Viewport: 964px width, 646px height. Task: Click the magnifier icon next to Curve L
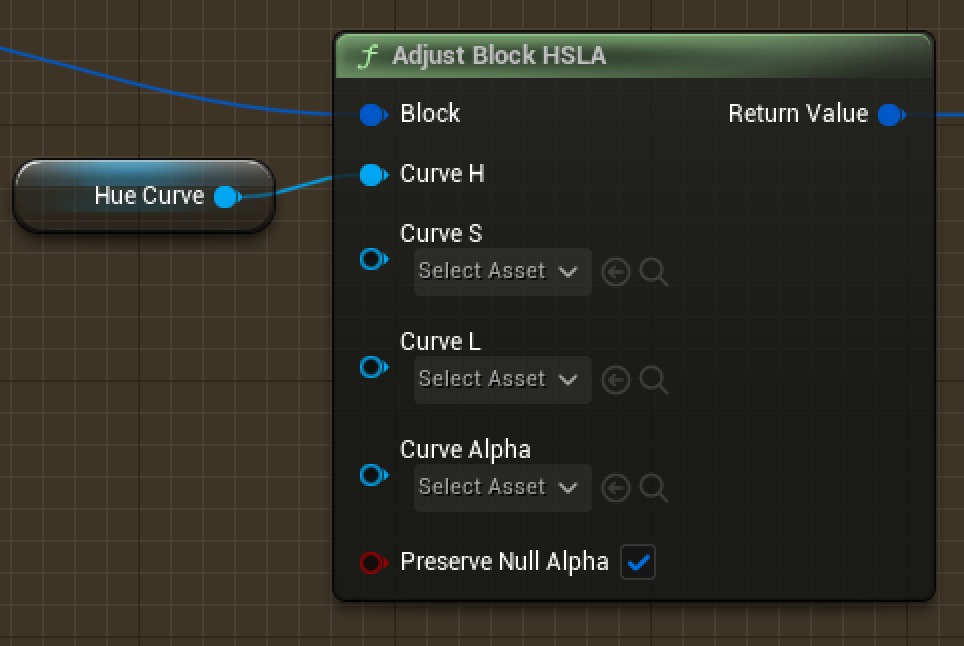654,379
